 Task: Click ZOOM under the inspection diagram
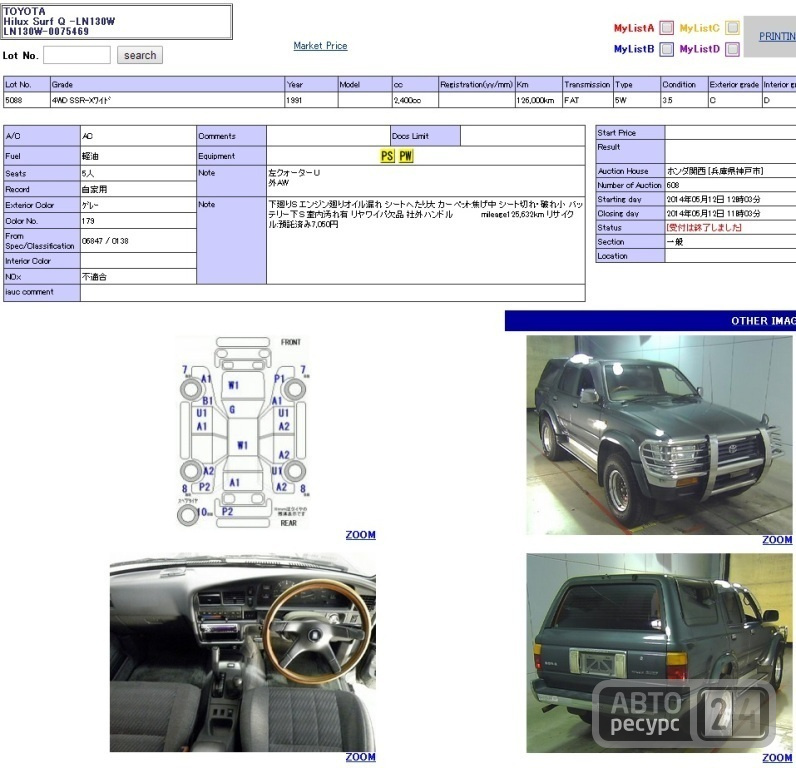click(360, 535)
